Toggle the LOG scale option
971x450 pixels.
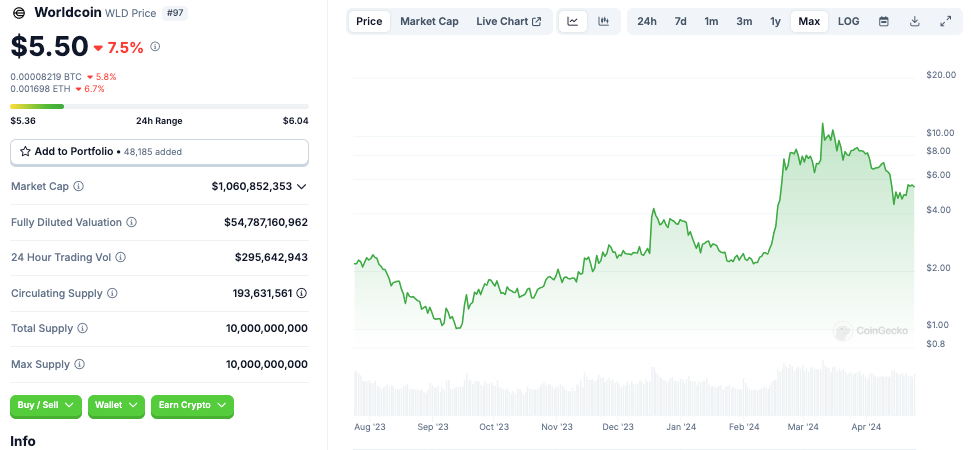pyautogui.click(x=848, y=21)
